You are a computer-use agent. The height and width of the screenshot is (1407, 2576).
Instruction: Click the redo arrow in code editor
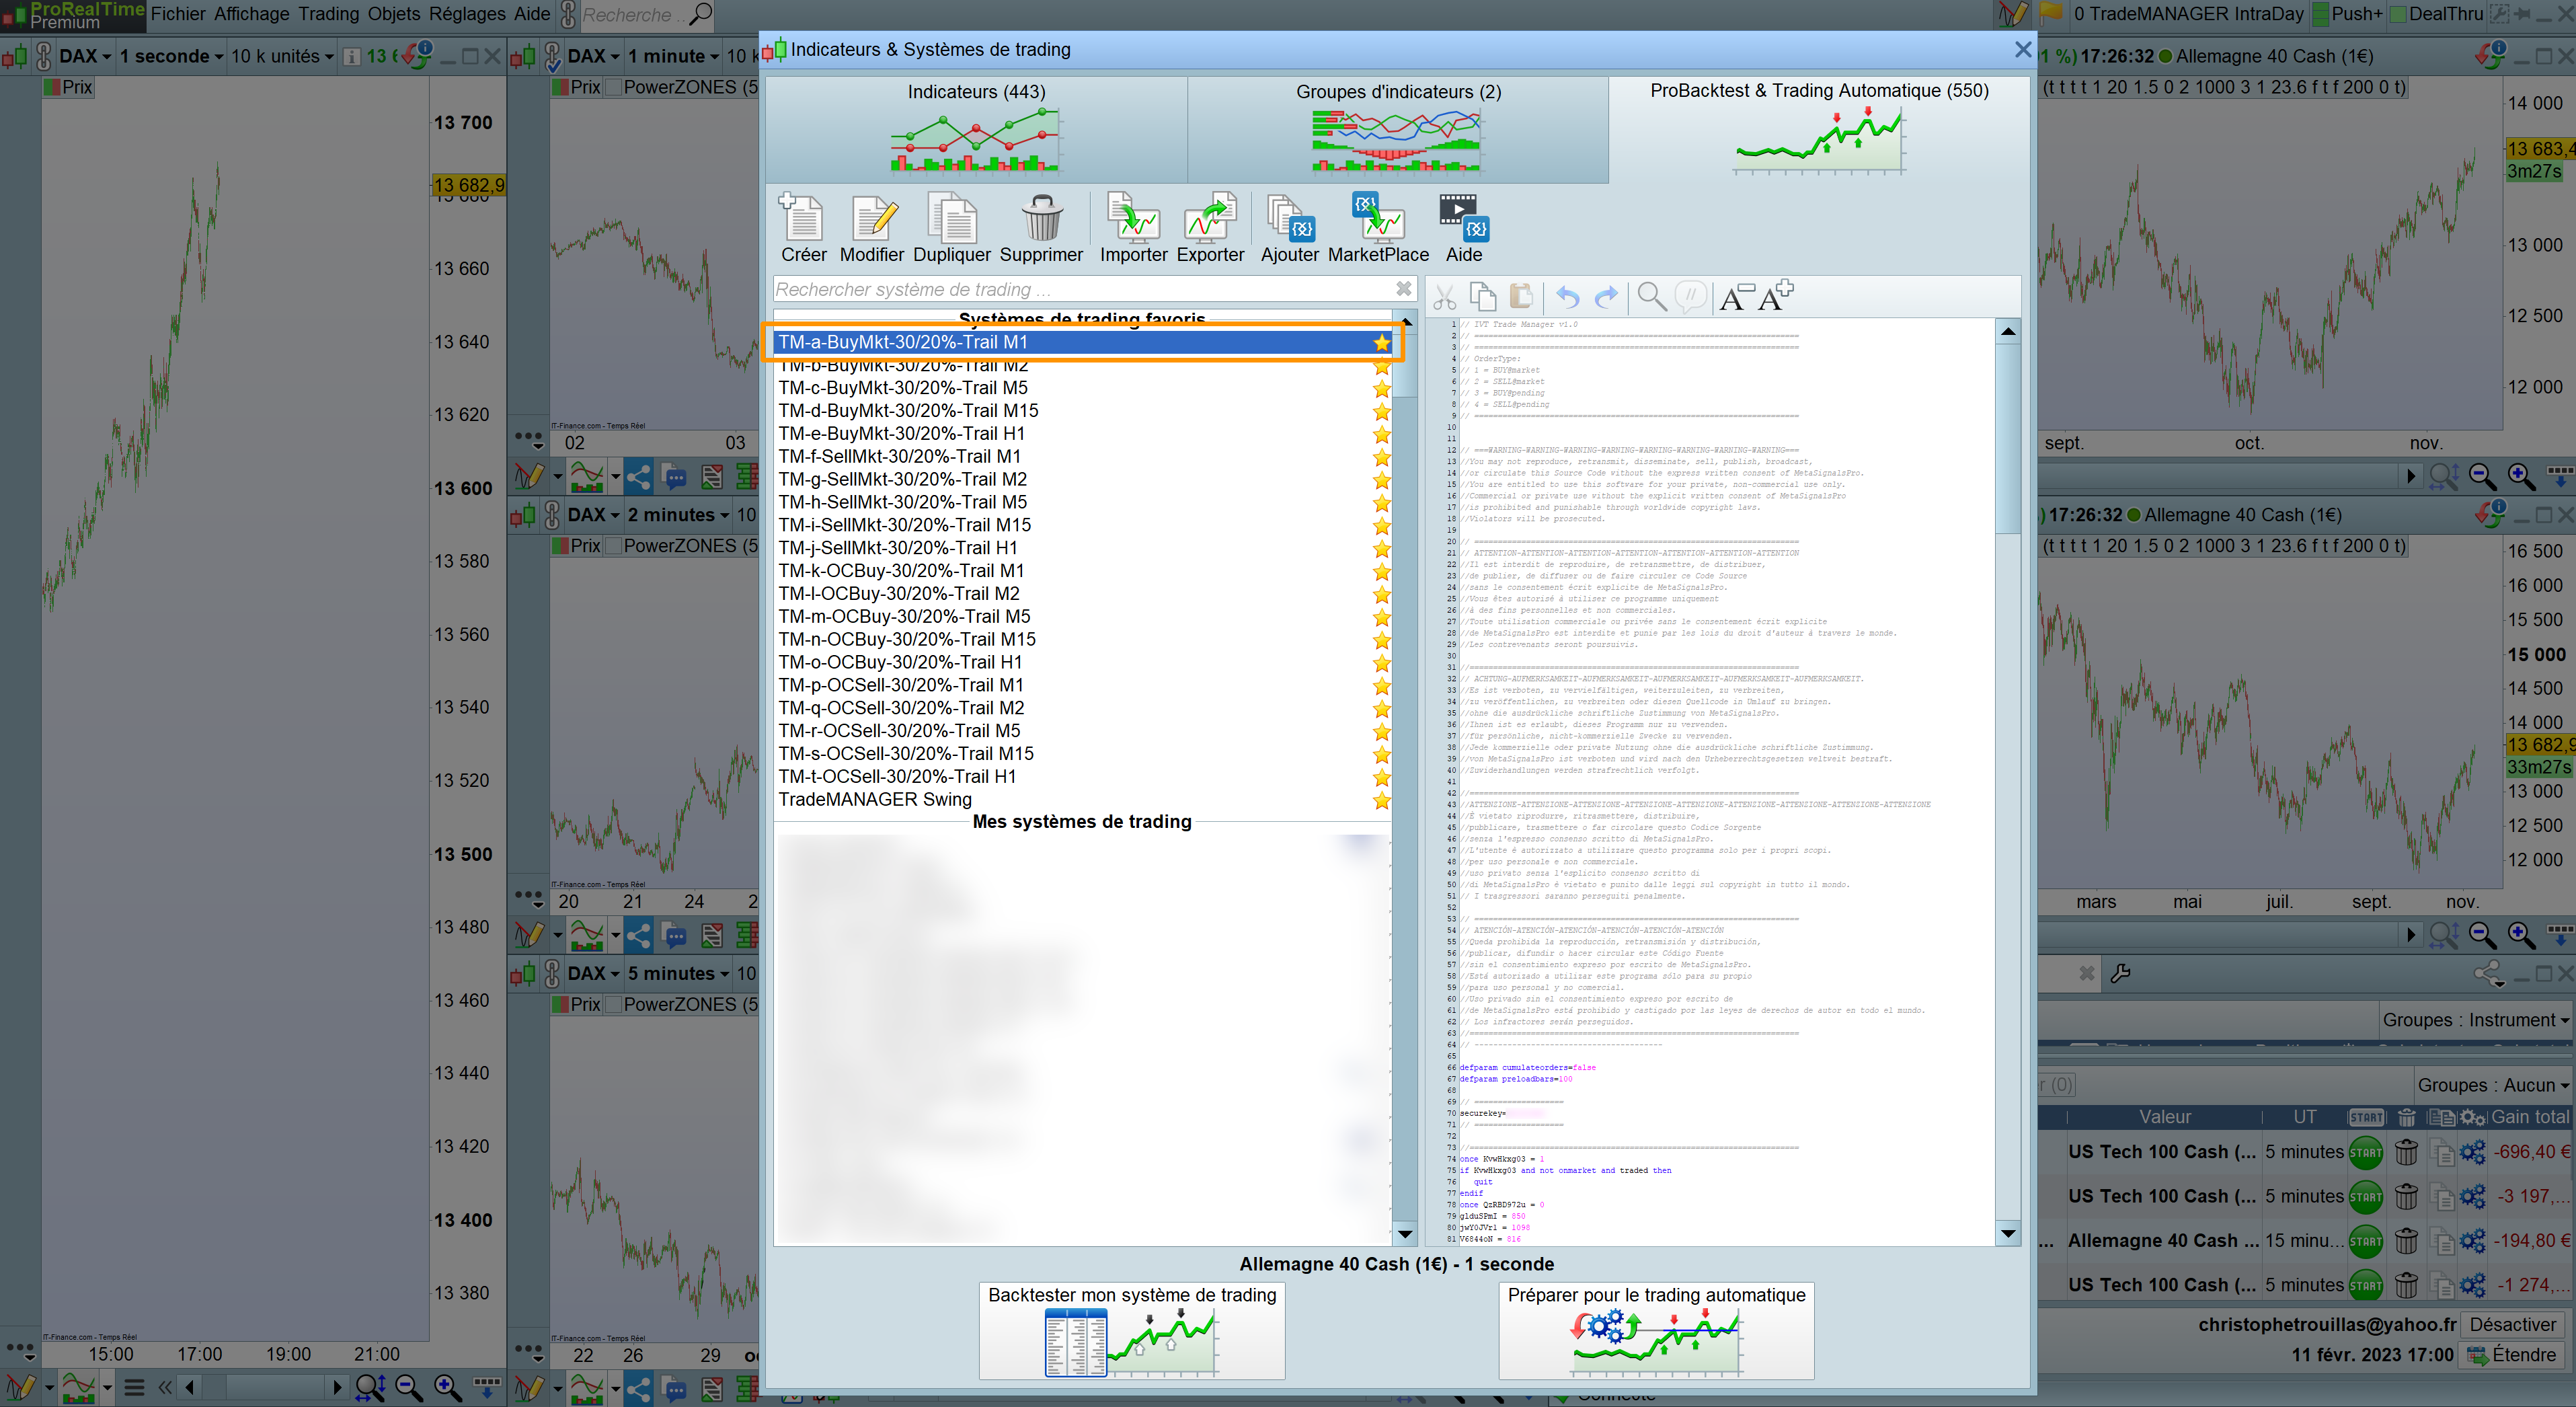[x=1606, y=297]
